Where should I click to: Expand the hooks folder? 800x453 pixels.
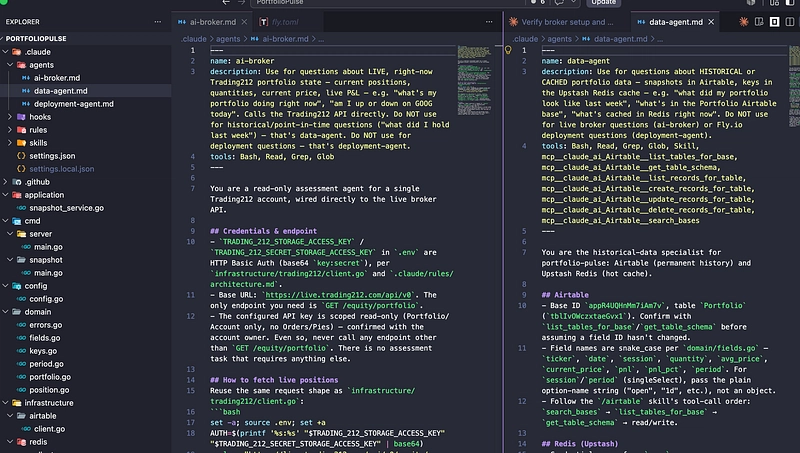[x=10, y=117]
